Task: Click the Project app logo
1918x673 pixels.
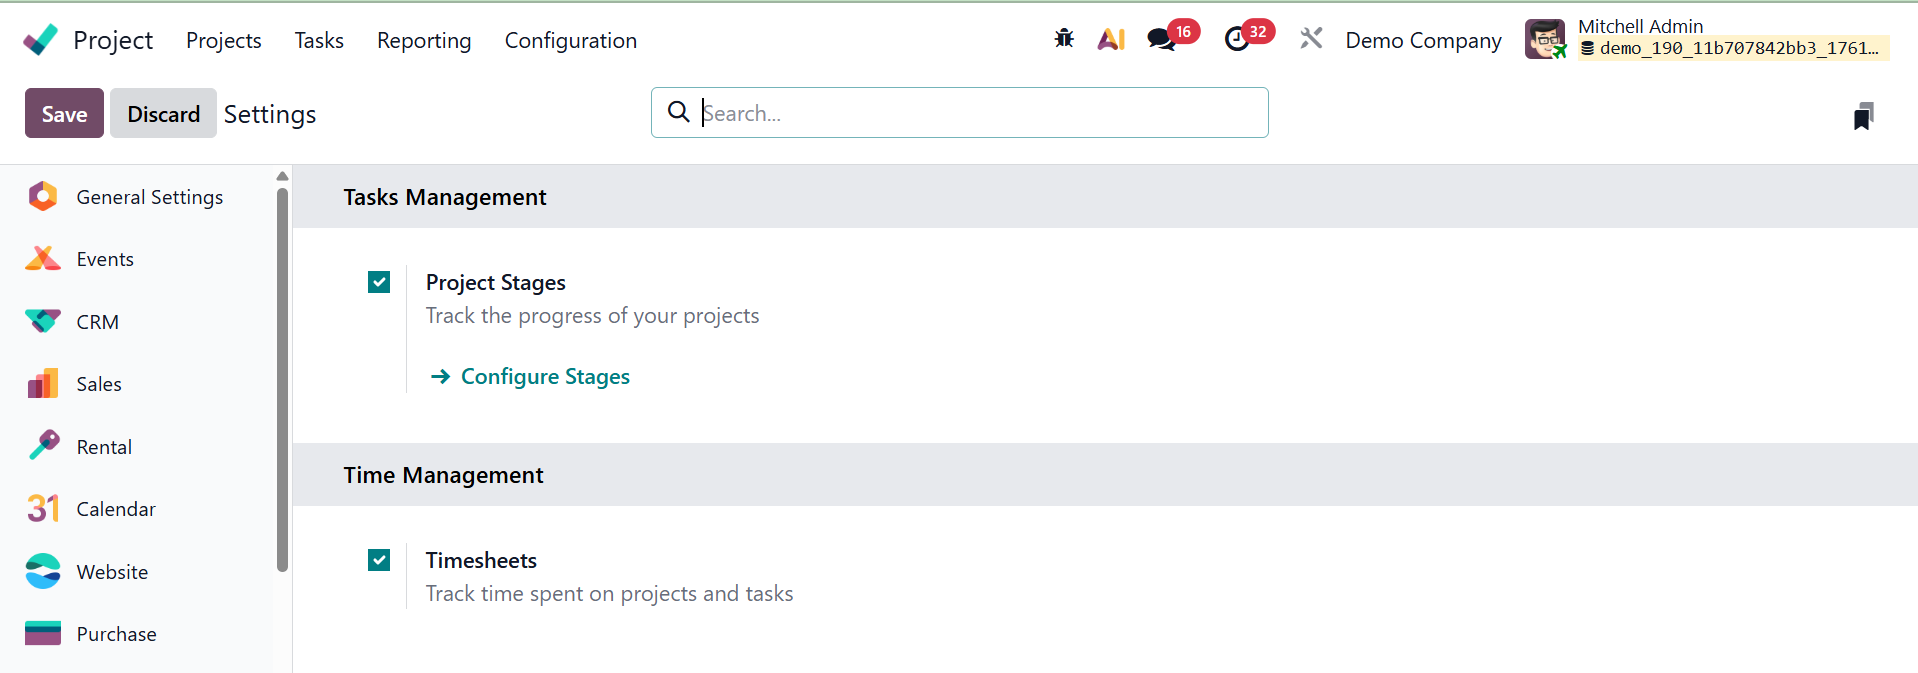Action: [x=41, y=40]
